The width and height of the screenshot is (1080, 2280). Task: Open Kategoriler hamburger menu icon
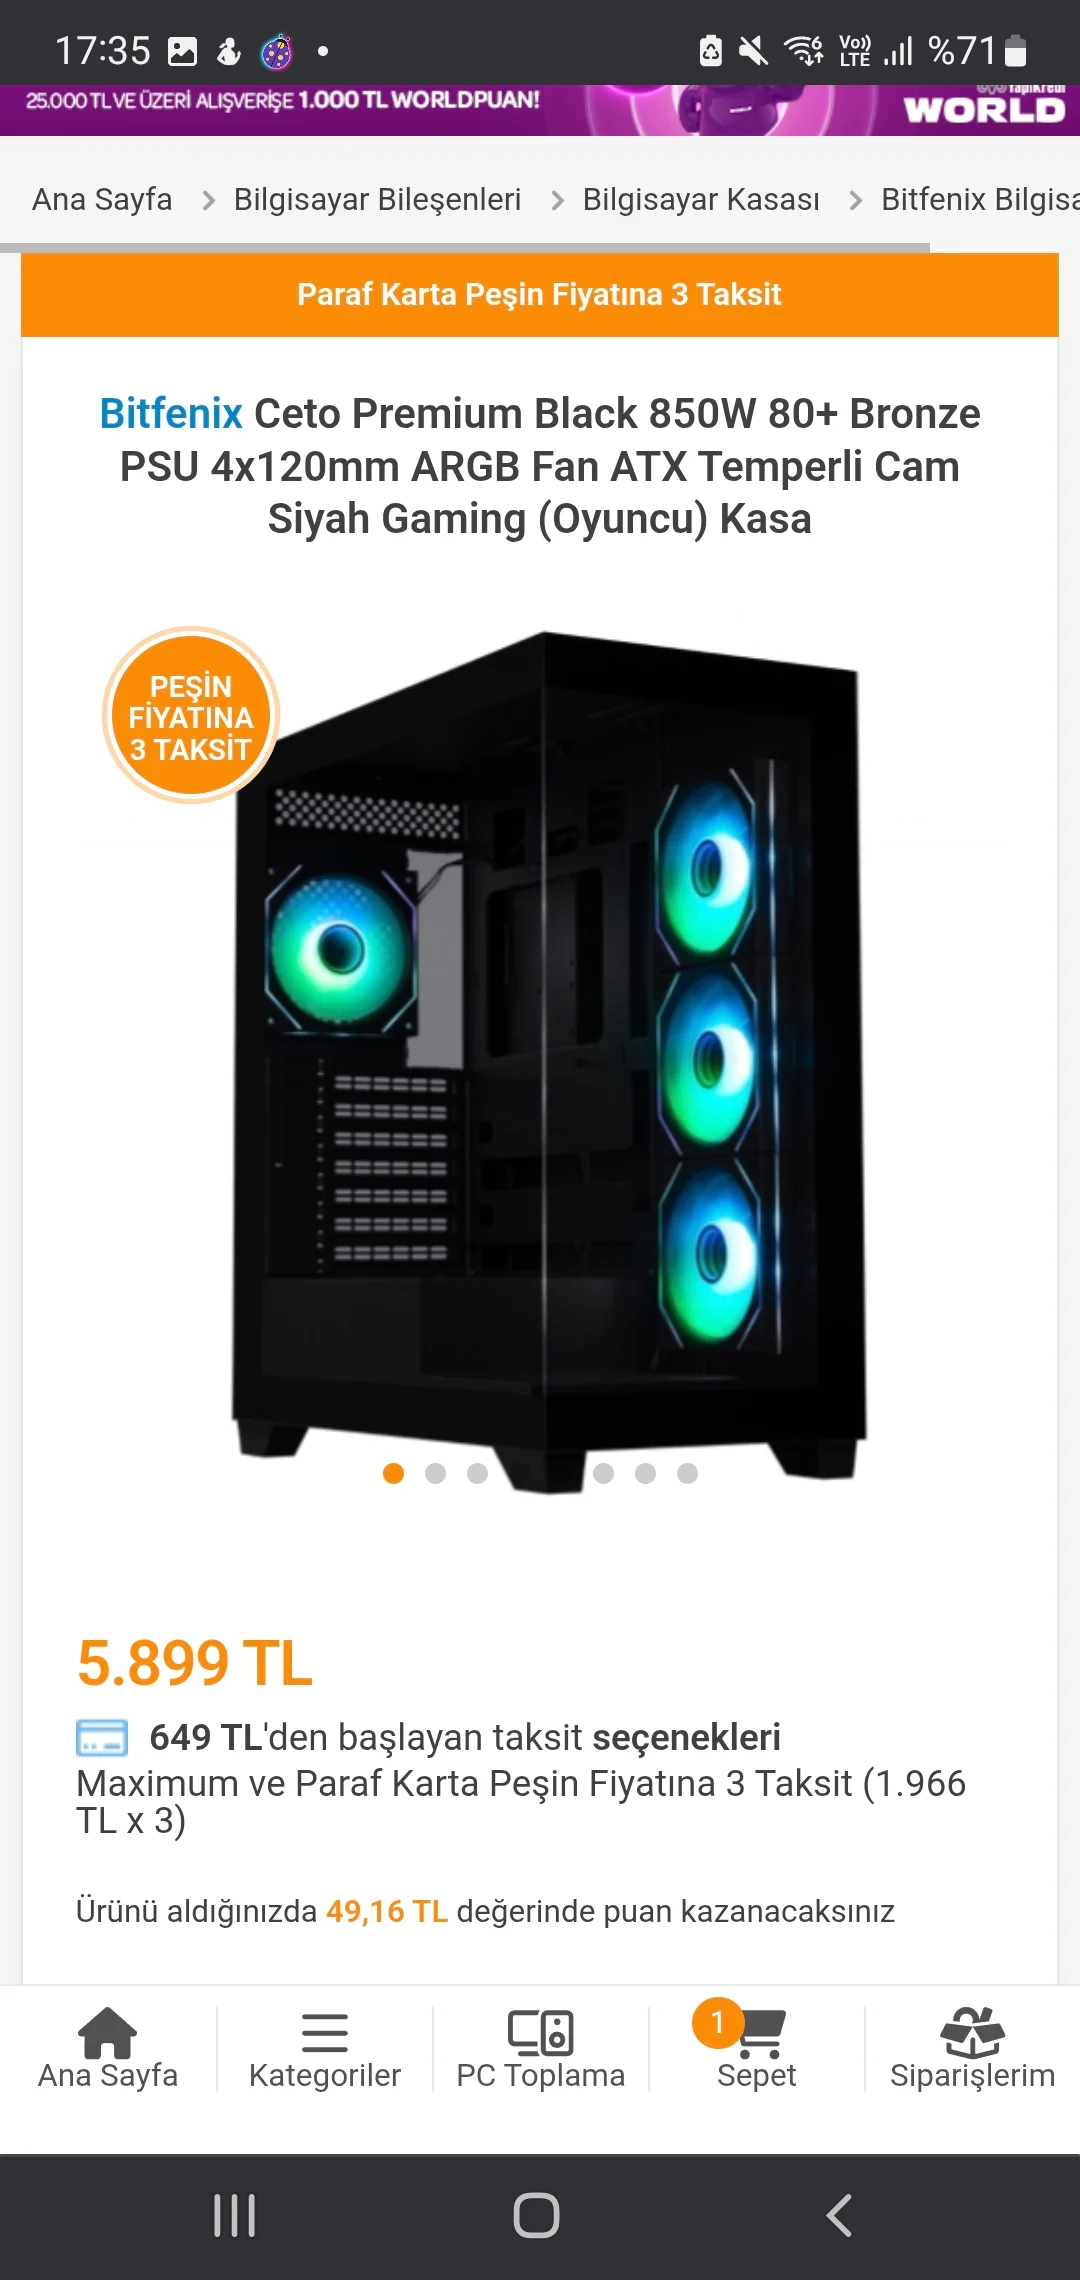(x=325, y=2033)
